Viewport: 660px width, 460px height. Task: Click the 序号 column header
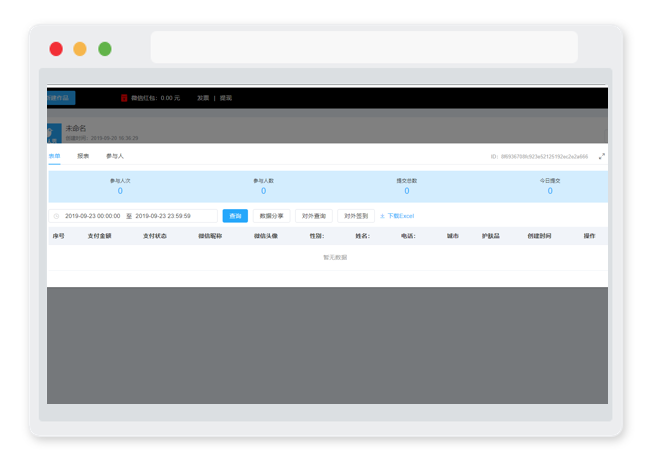tap(59, 236)
